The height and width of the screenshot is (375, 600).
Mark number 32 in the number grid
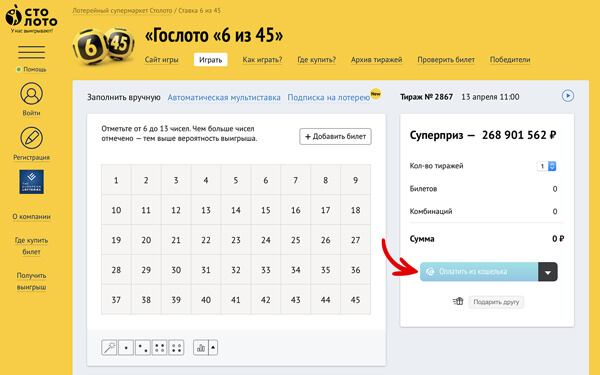coord(236,270)
